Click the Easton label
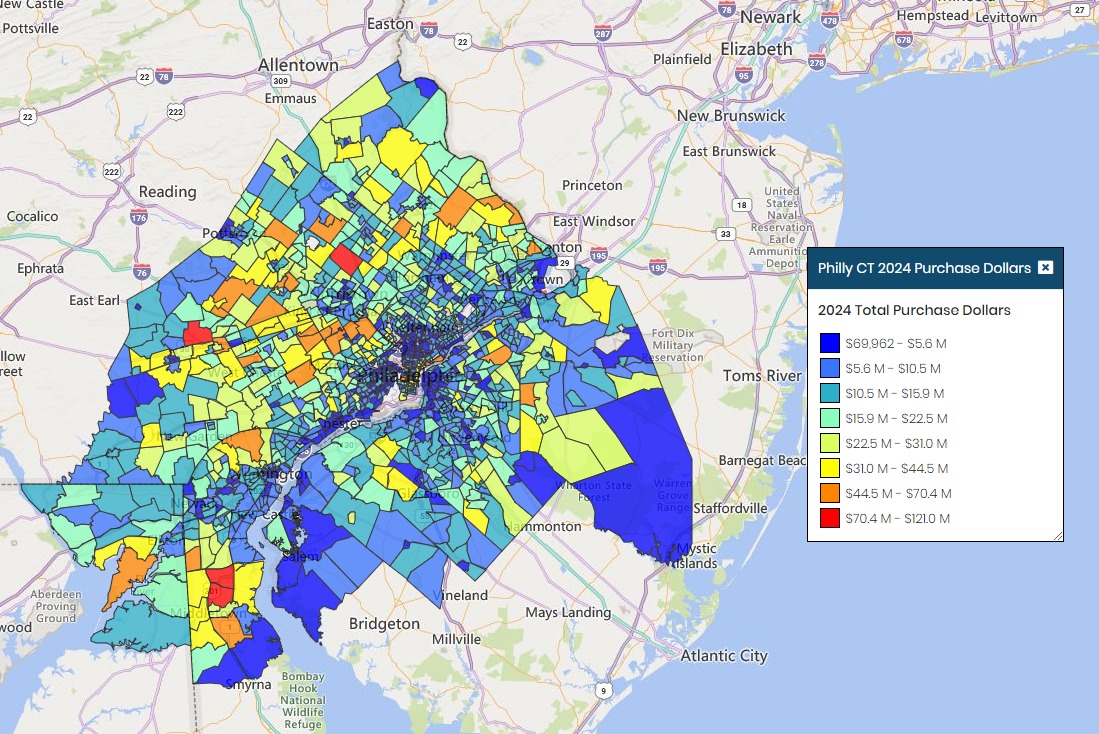This screenshot has width=1099, height=734. (390, 24)
